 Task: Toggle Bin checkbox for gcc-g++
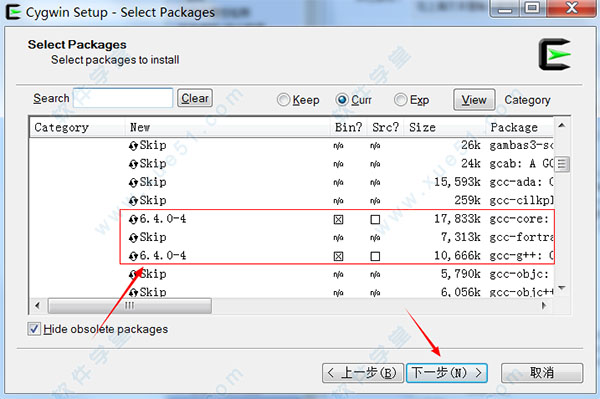338,256
